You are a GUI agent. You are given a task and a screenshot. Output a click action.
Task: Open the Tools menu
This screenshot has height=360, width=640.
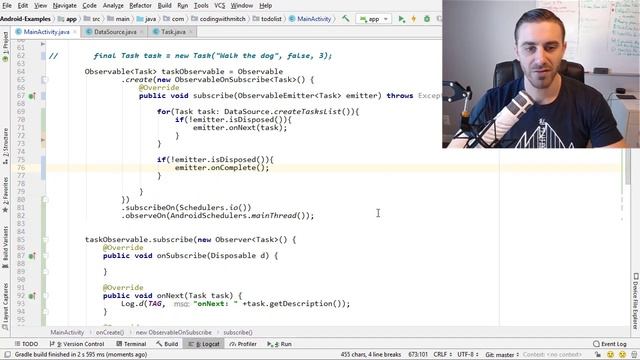(x=201, y=5)
